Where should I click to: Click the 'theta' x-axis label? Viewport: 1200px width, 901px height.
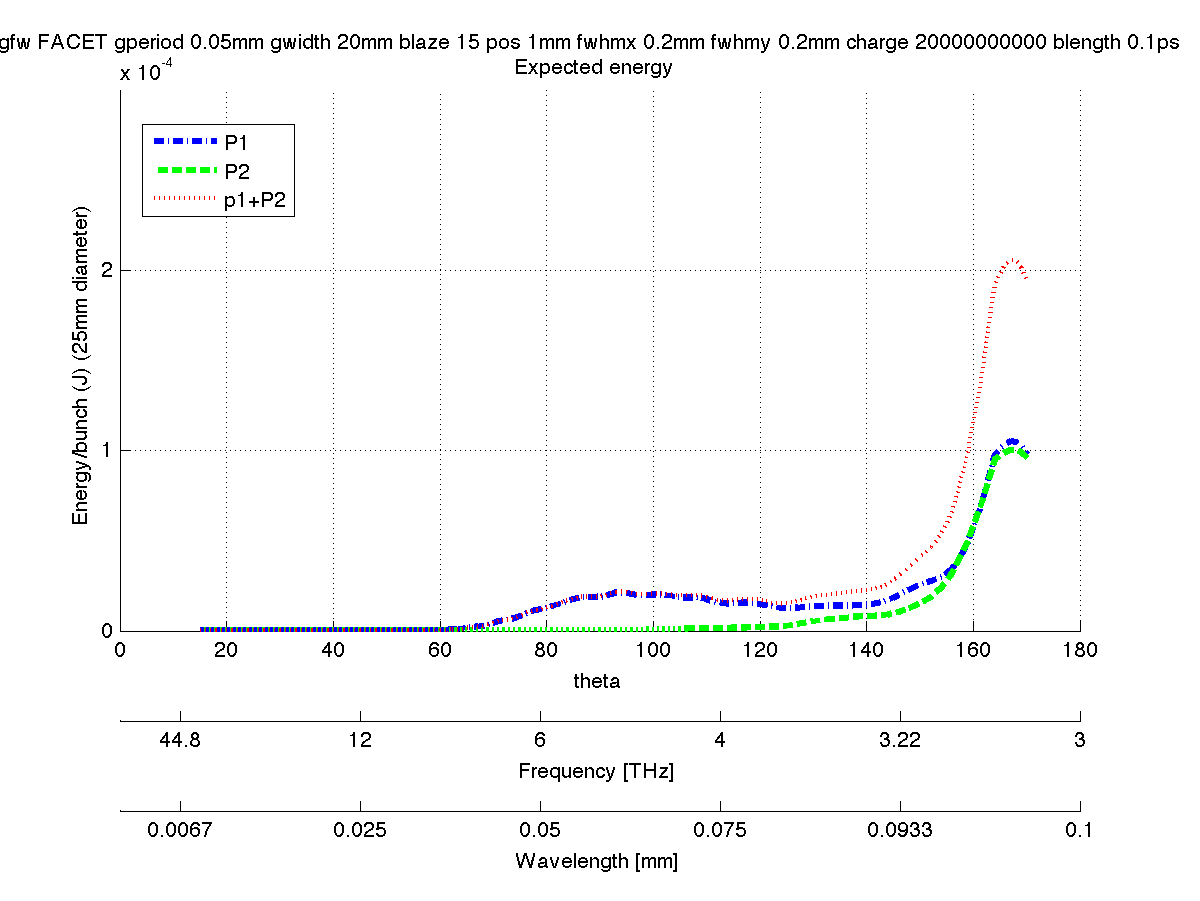(x=596, y=681)
